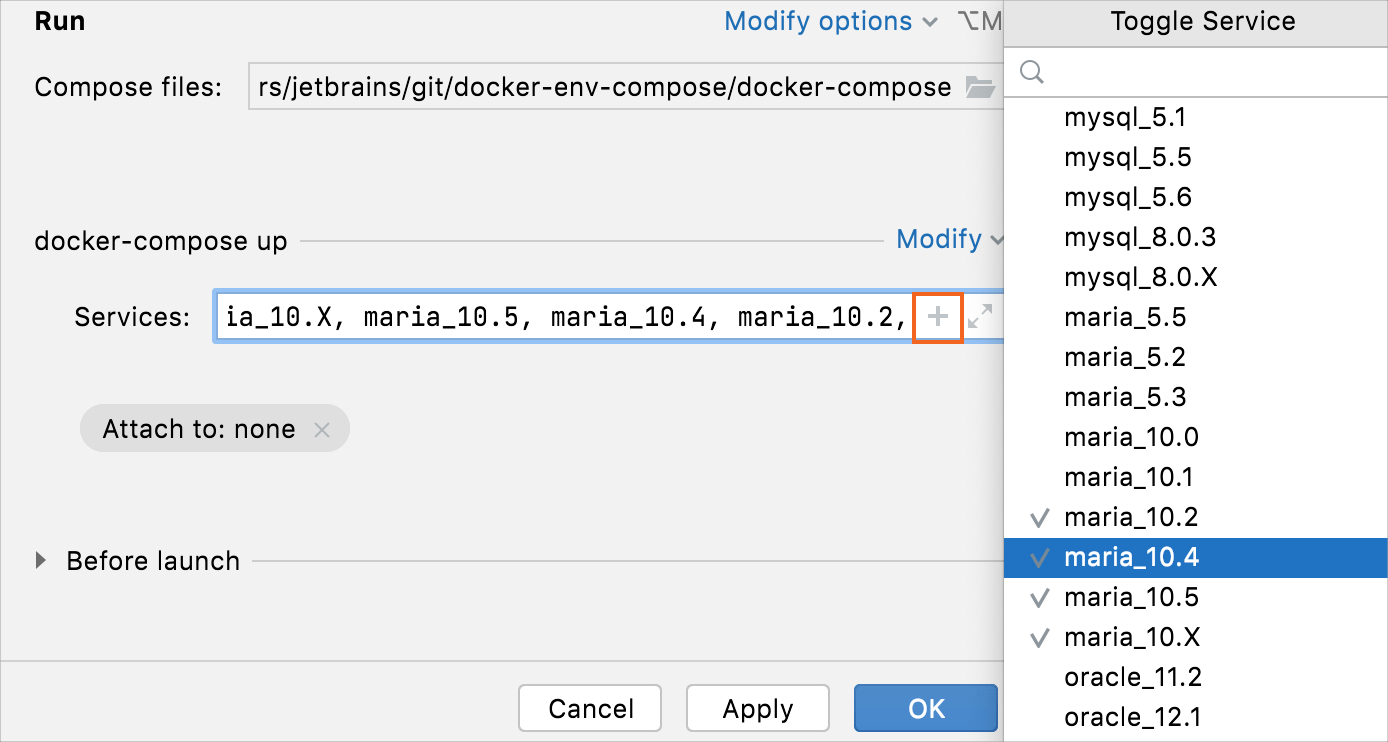Screen dimensions: 1388x742
Task: Cancel the Run configuration dialog
Action: [x=589, y=708]
